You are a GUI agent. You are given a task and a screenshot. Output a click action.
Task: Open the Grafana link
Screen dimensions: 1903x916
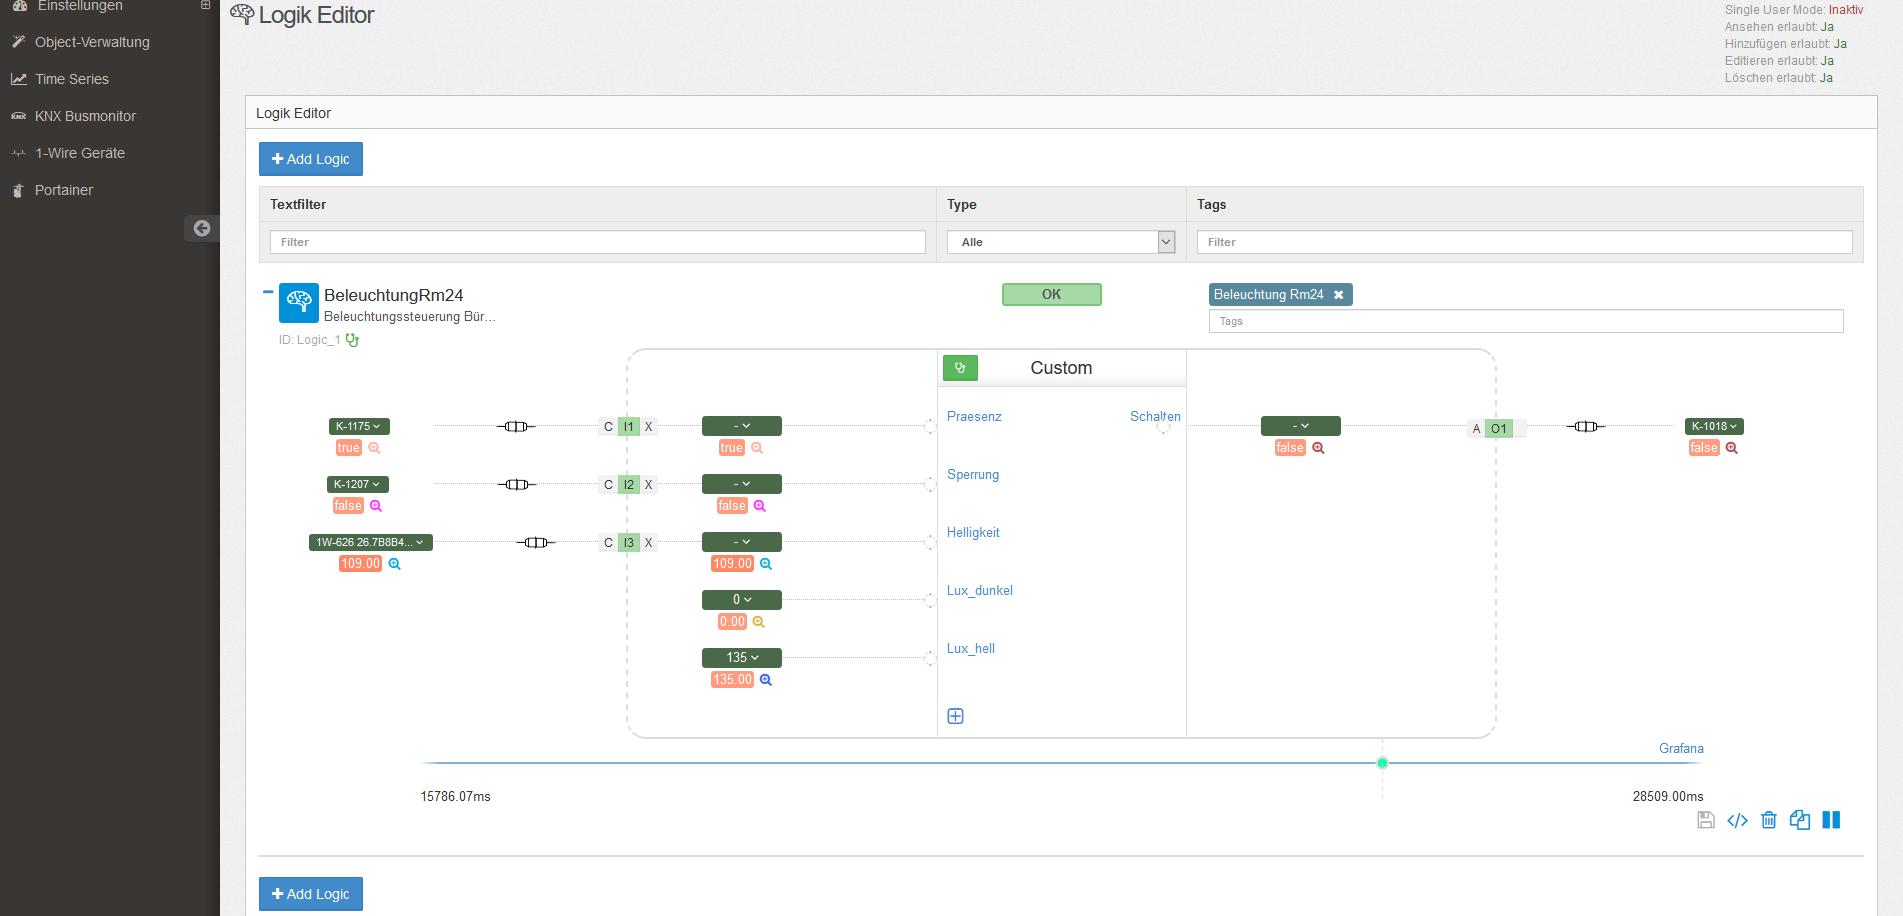tap(1681, 749)
